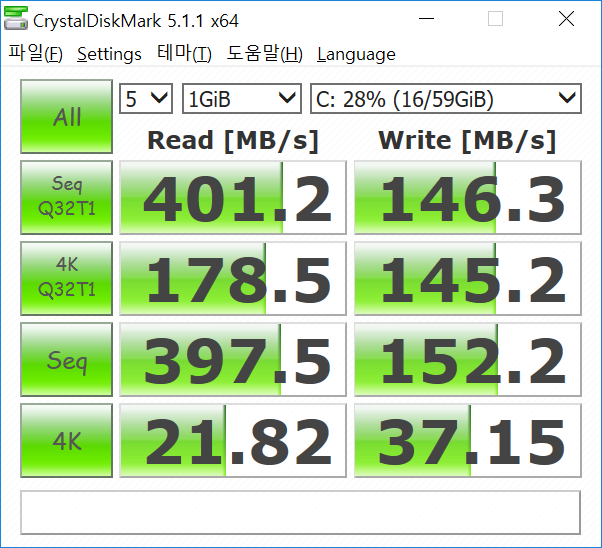Viewport: 602px width, 548px height.
Task: Start the plain Seq benchmark
Action: click(x=66, y=359)
